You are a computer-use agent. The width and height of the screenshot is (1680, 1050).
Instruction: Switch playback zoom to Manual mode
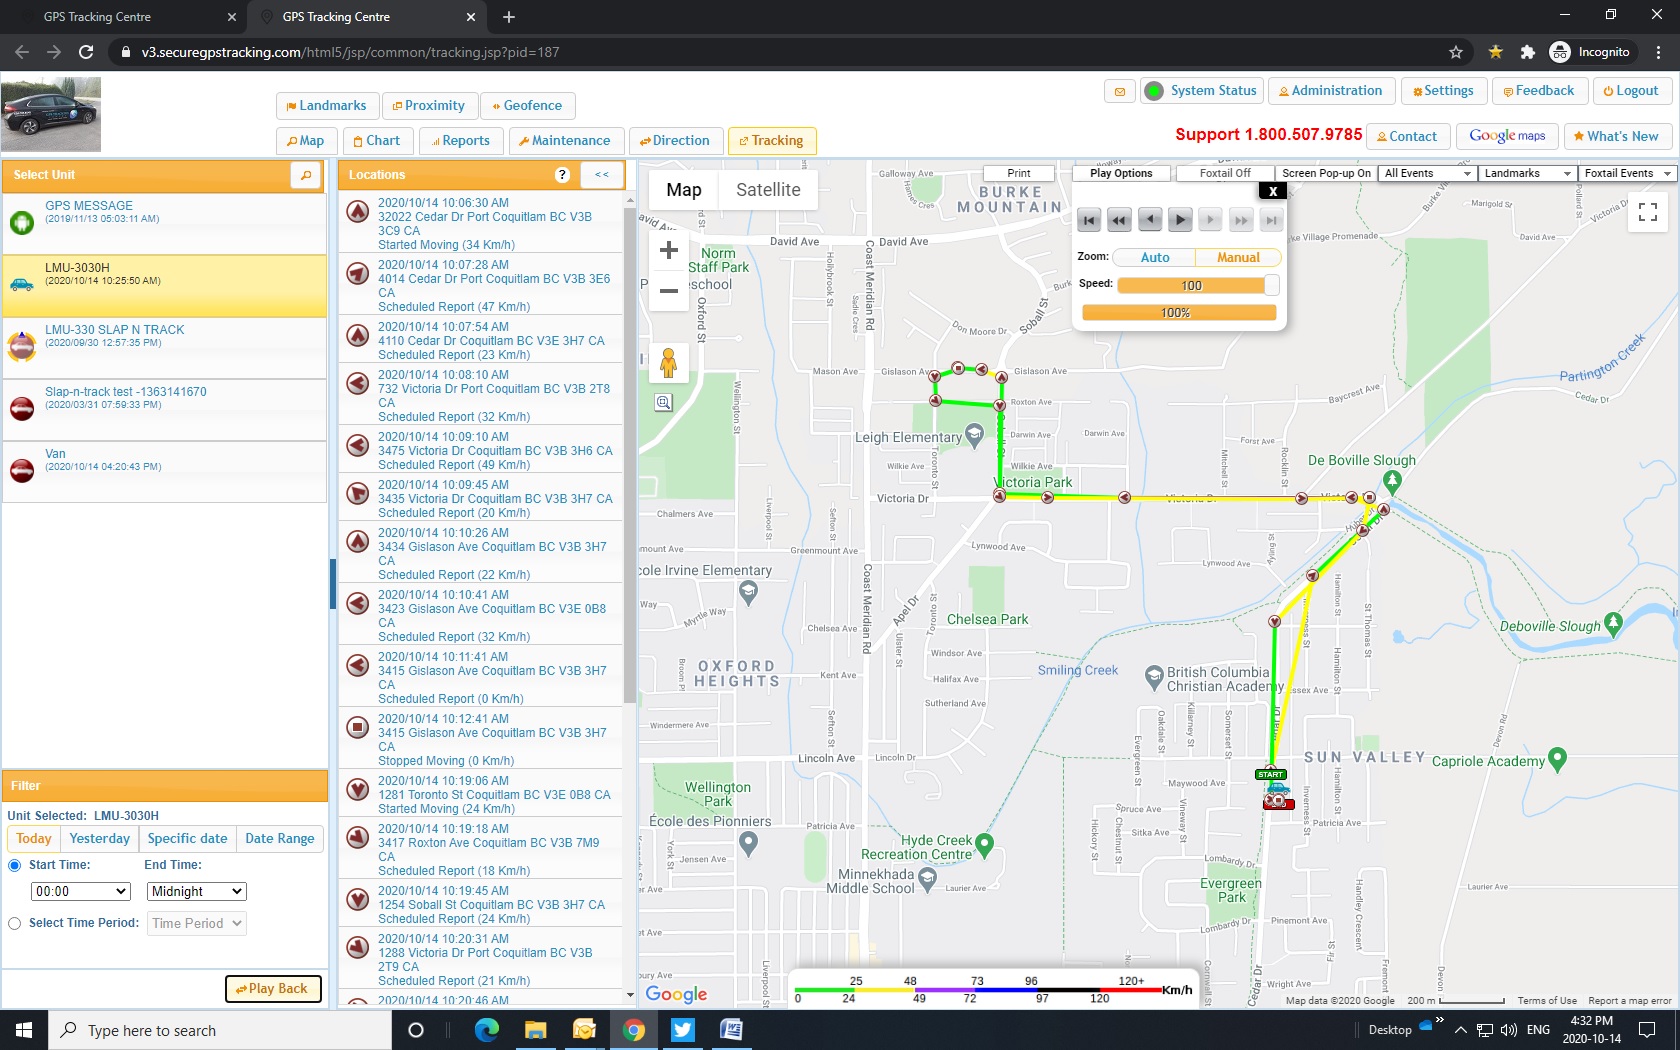pos(1237,257)
